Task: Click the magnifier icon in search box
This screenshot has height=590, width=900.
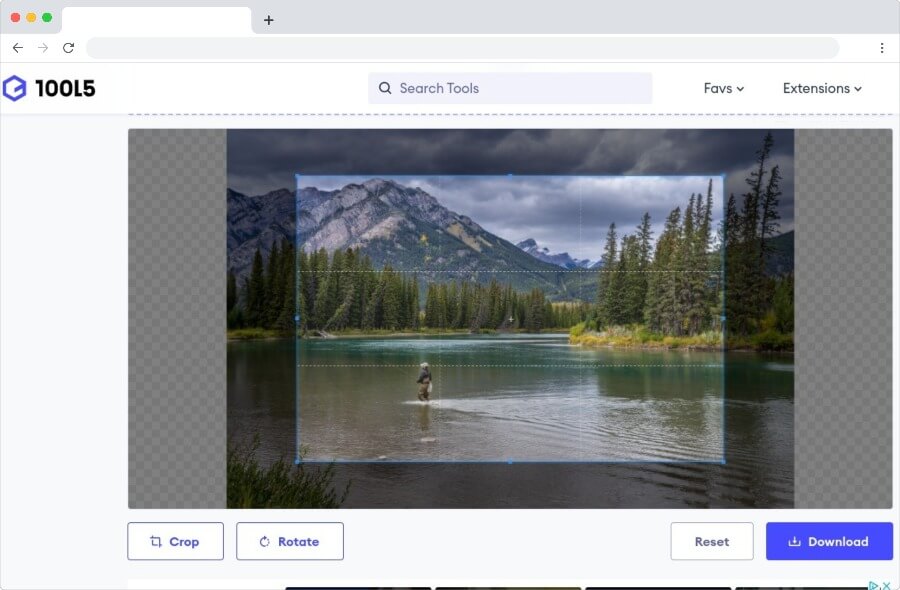Action: [x=385, y=88]
